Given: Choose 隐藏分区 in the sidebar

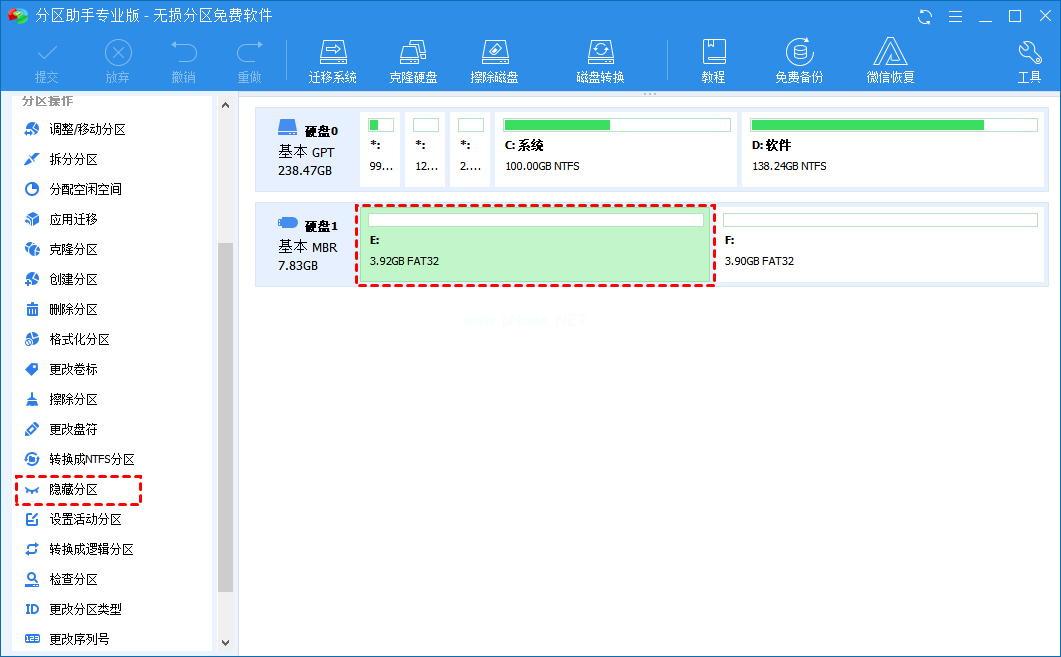Looking at the screenshot, I should click(74, 489).
